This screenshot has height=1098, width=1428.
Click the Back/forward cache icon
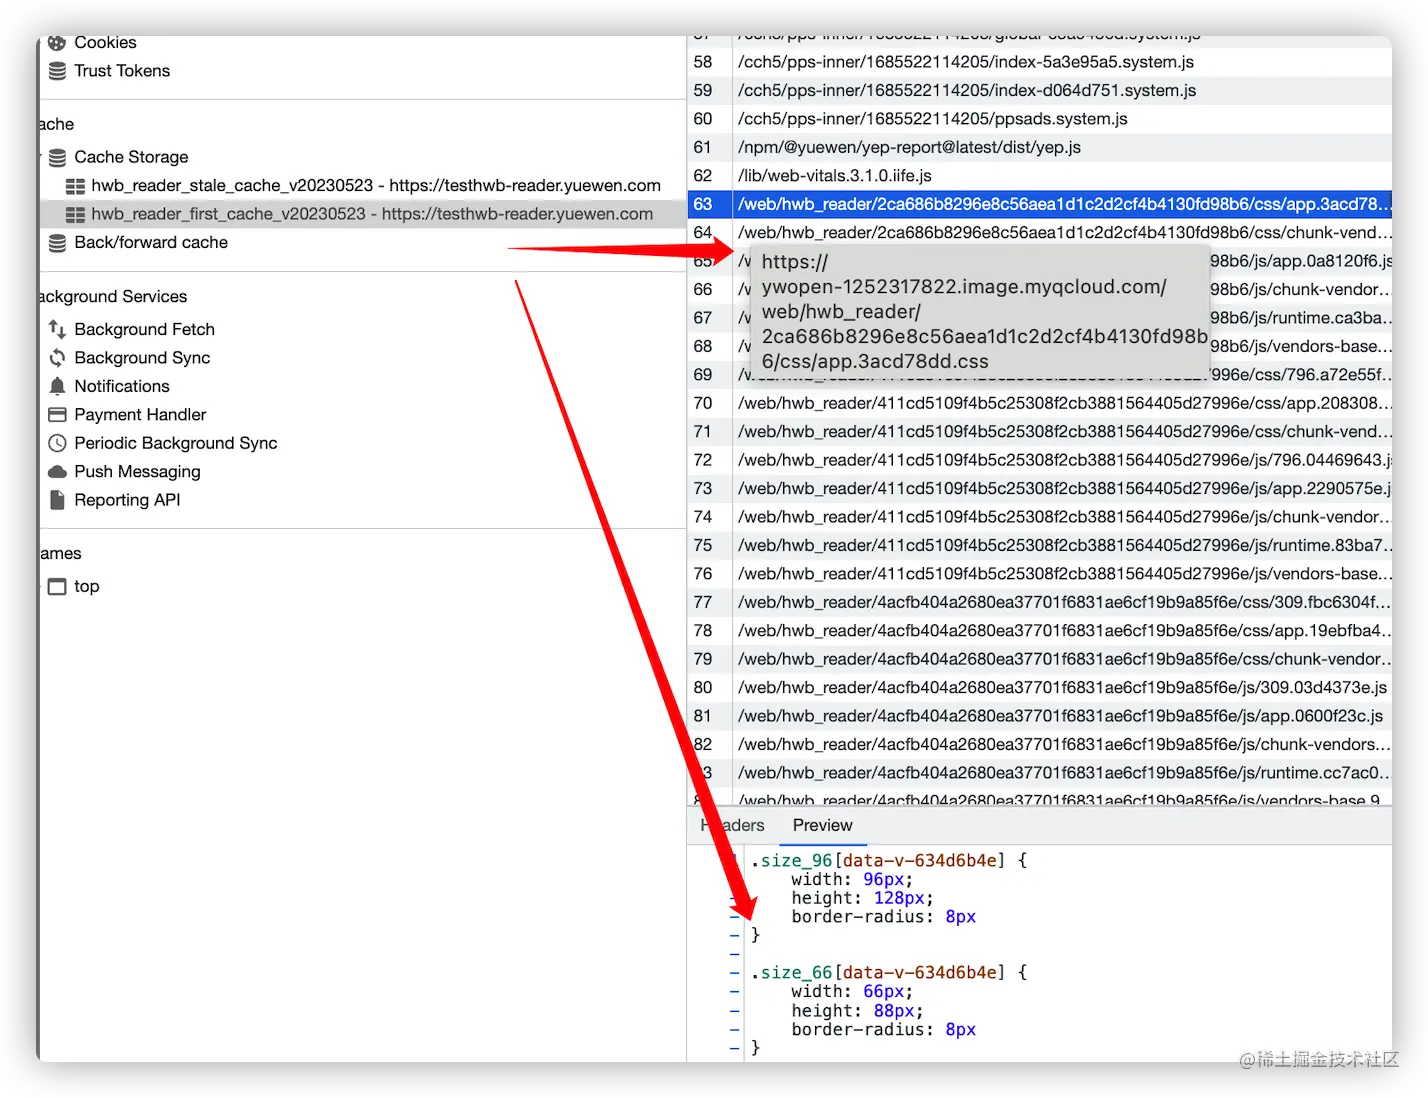tap(57, 243)
